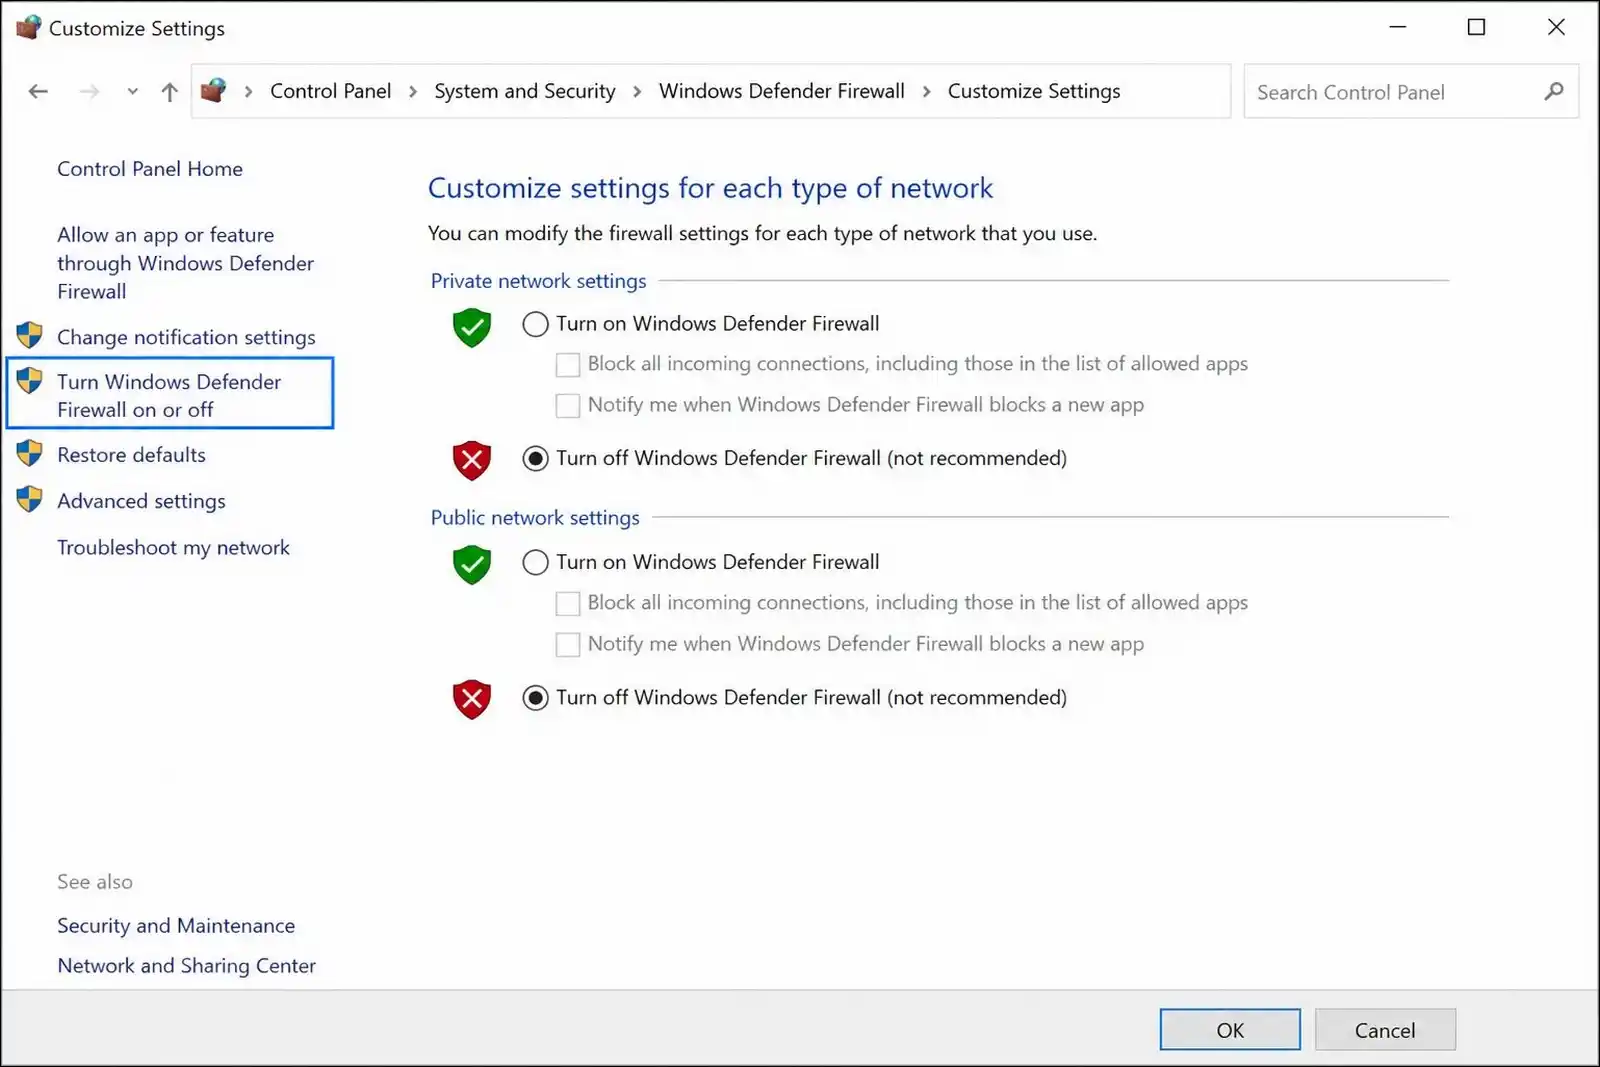Click green check shield under Private network settings
This screenshot has width=1600, height=1067.
pos(472,327)
